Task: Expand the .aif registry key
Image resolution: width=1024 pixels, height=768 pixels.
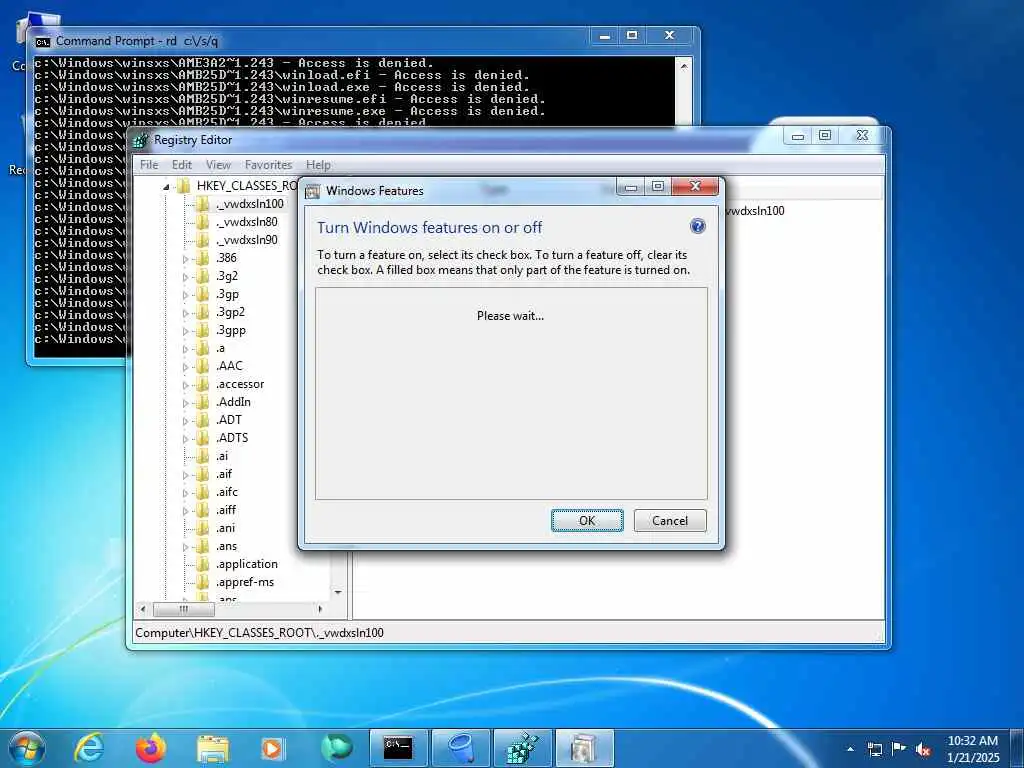Action: tap(185, 475)
